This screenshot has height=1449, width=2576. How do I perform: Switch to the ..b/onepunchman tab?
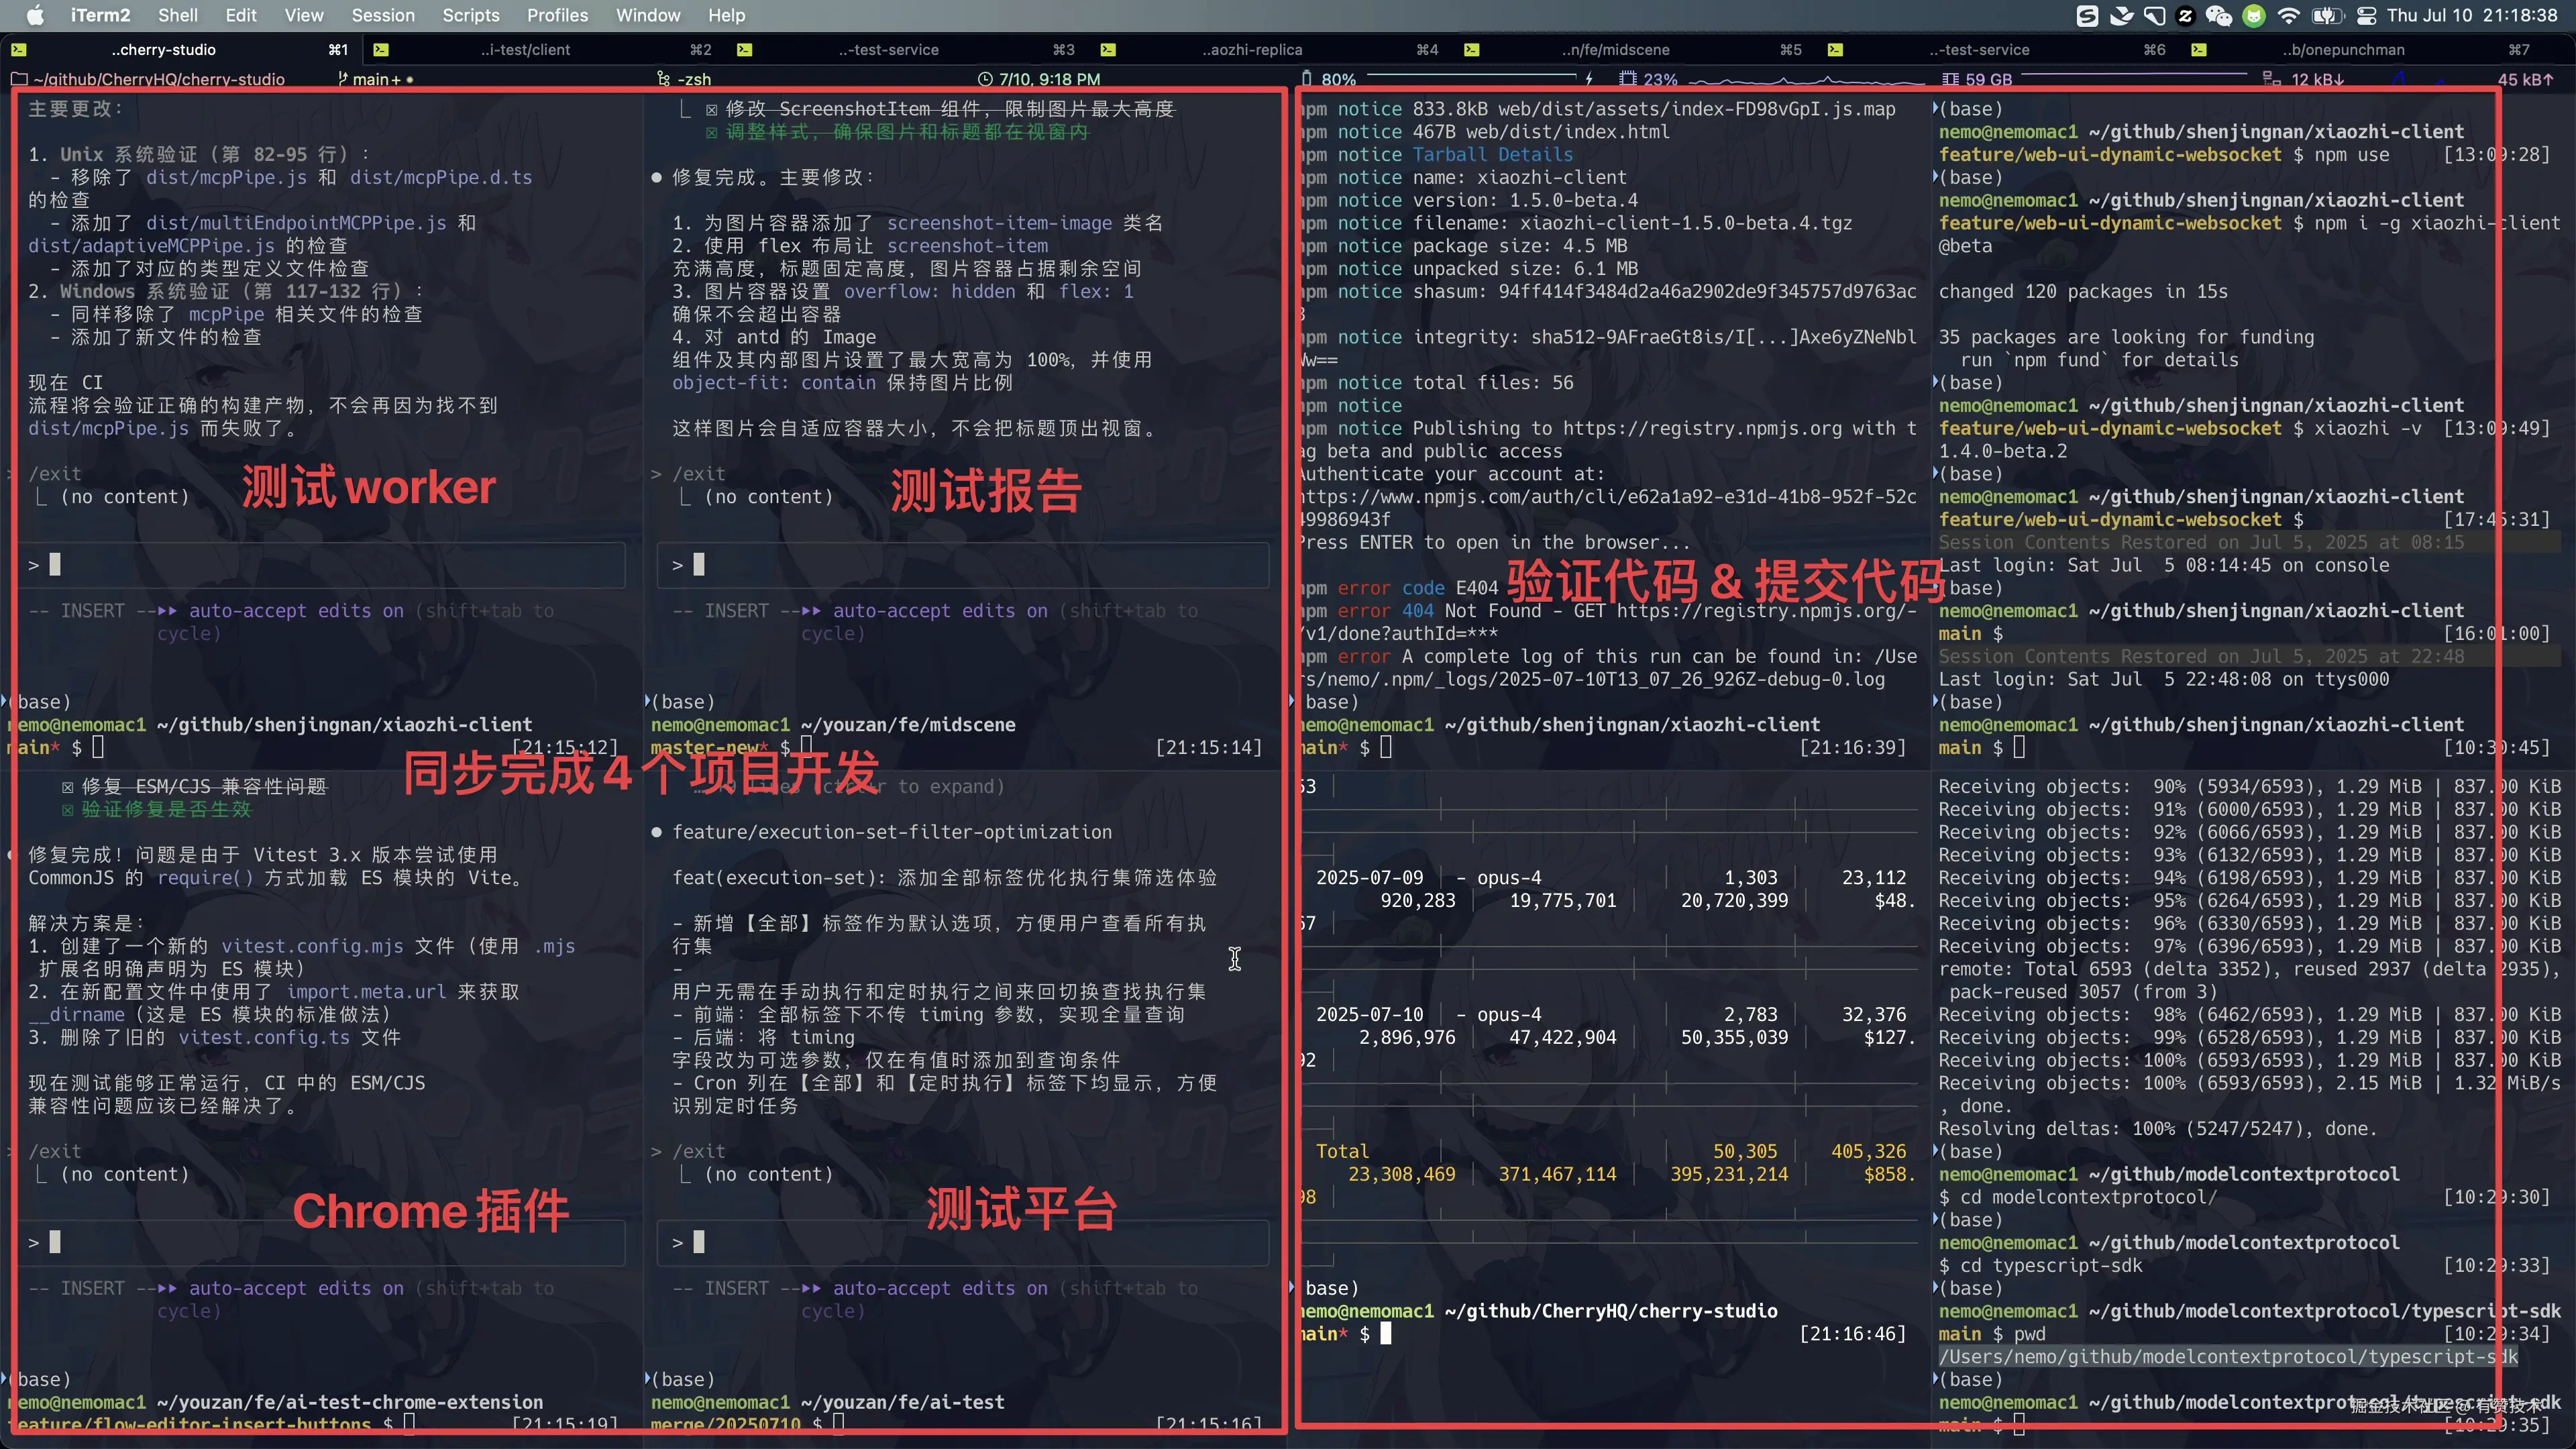click(x=2342, y=49)
